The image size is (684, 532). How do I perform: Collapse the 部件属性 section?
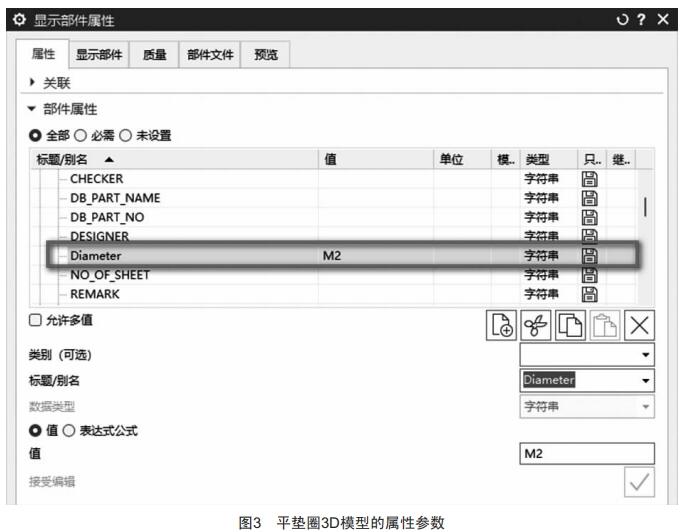pyautogui.click(x=31, y=109)
